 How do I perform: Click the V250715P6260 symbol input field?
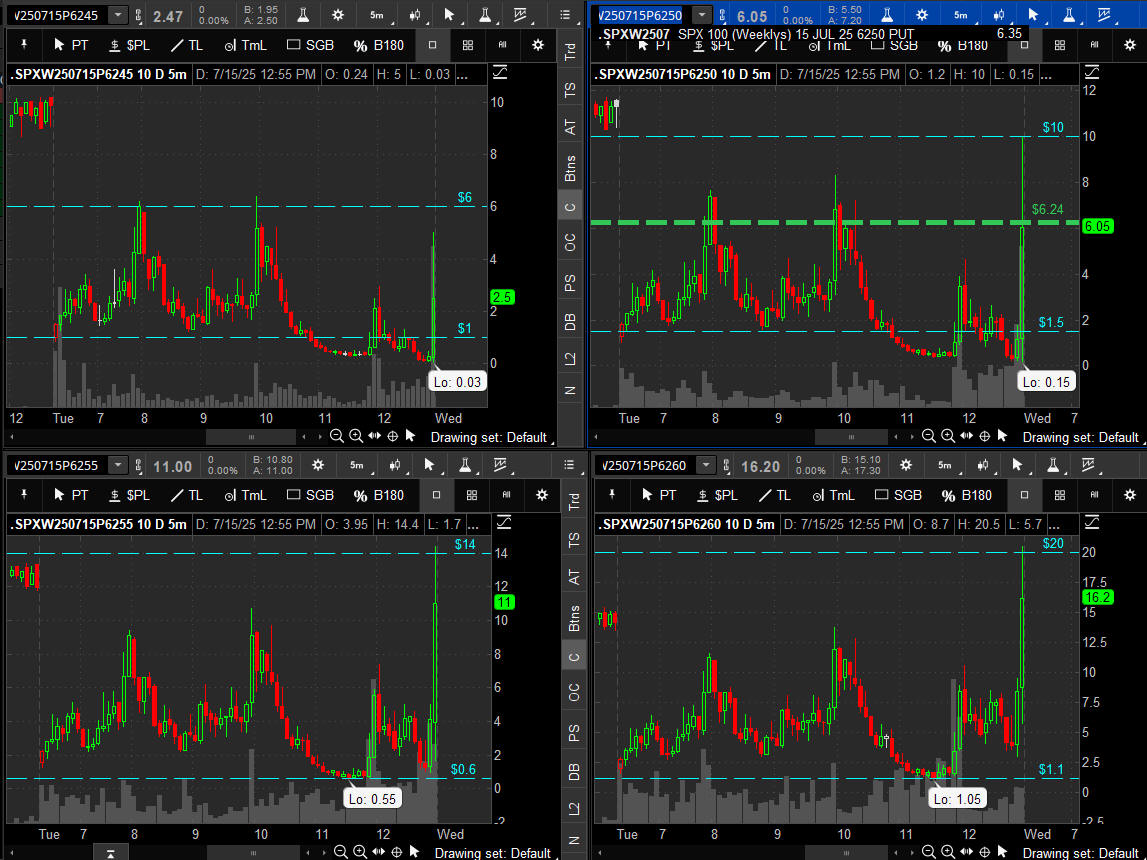pyautogui.click(x=643, y=465)
